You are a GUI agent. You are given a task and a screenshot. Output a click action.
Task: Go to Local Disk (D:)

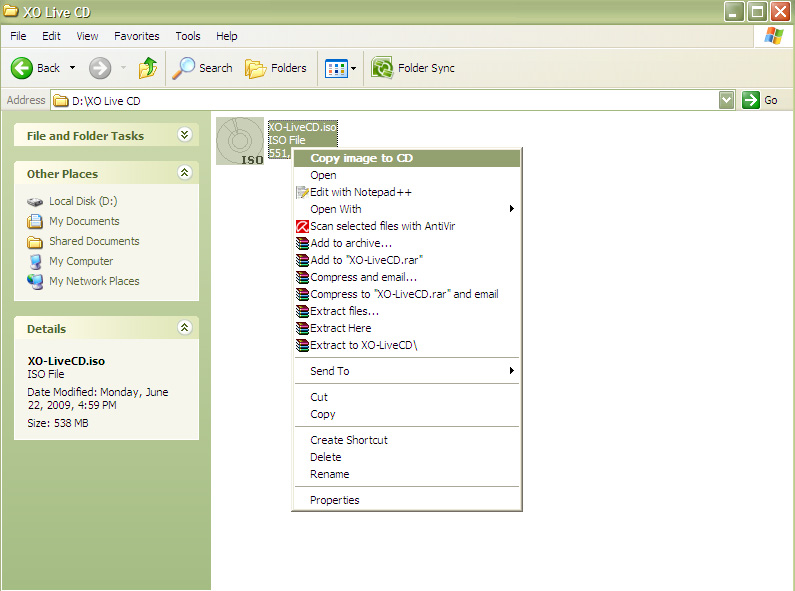click(83, 201)
